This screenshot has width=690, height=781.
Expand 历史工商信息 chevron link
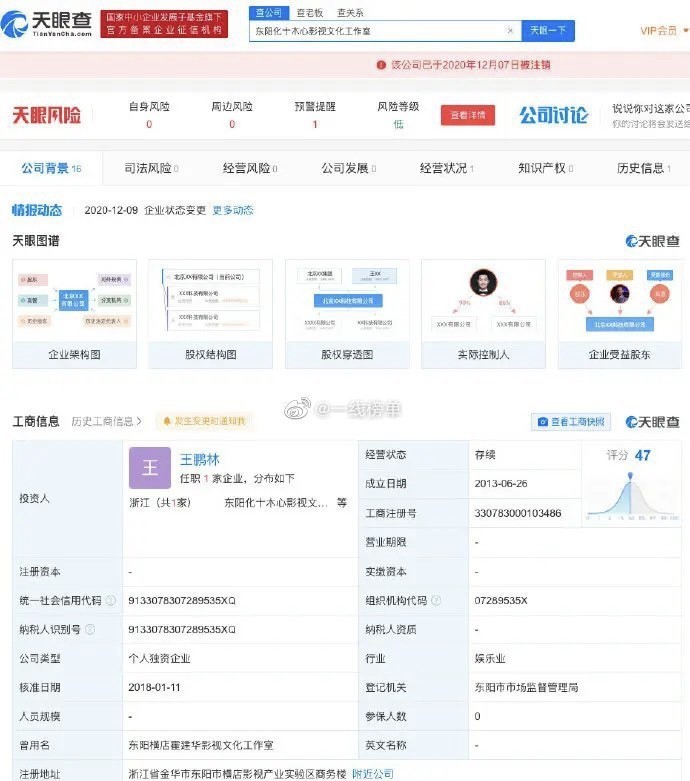pyautogui.click(x=107, y=421)
